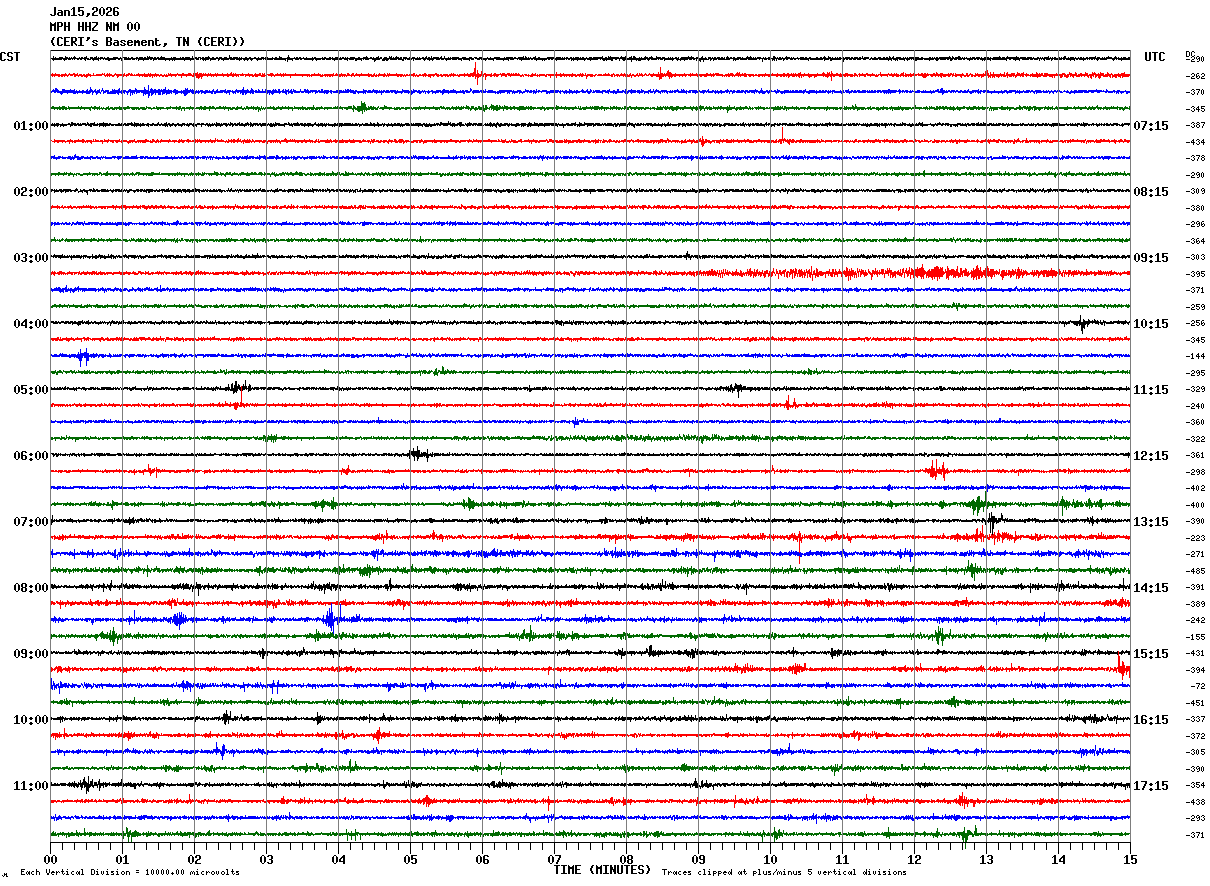Image resolution: width=1210 pixels, height=886 pixels.
Task: Click the 17:15 UTC time label
Action: pos(1151,786)
